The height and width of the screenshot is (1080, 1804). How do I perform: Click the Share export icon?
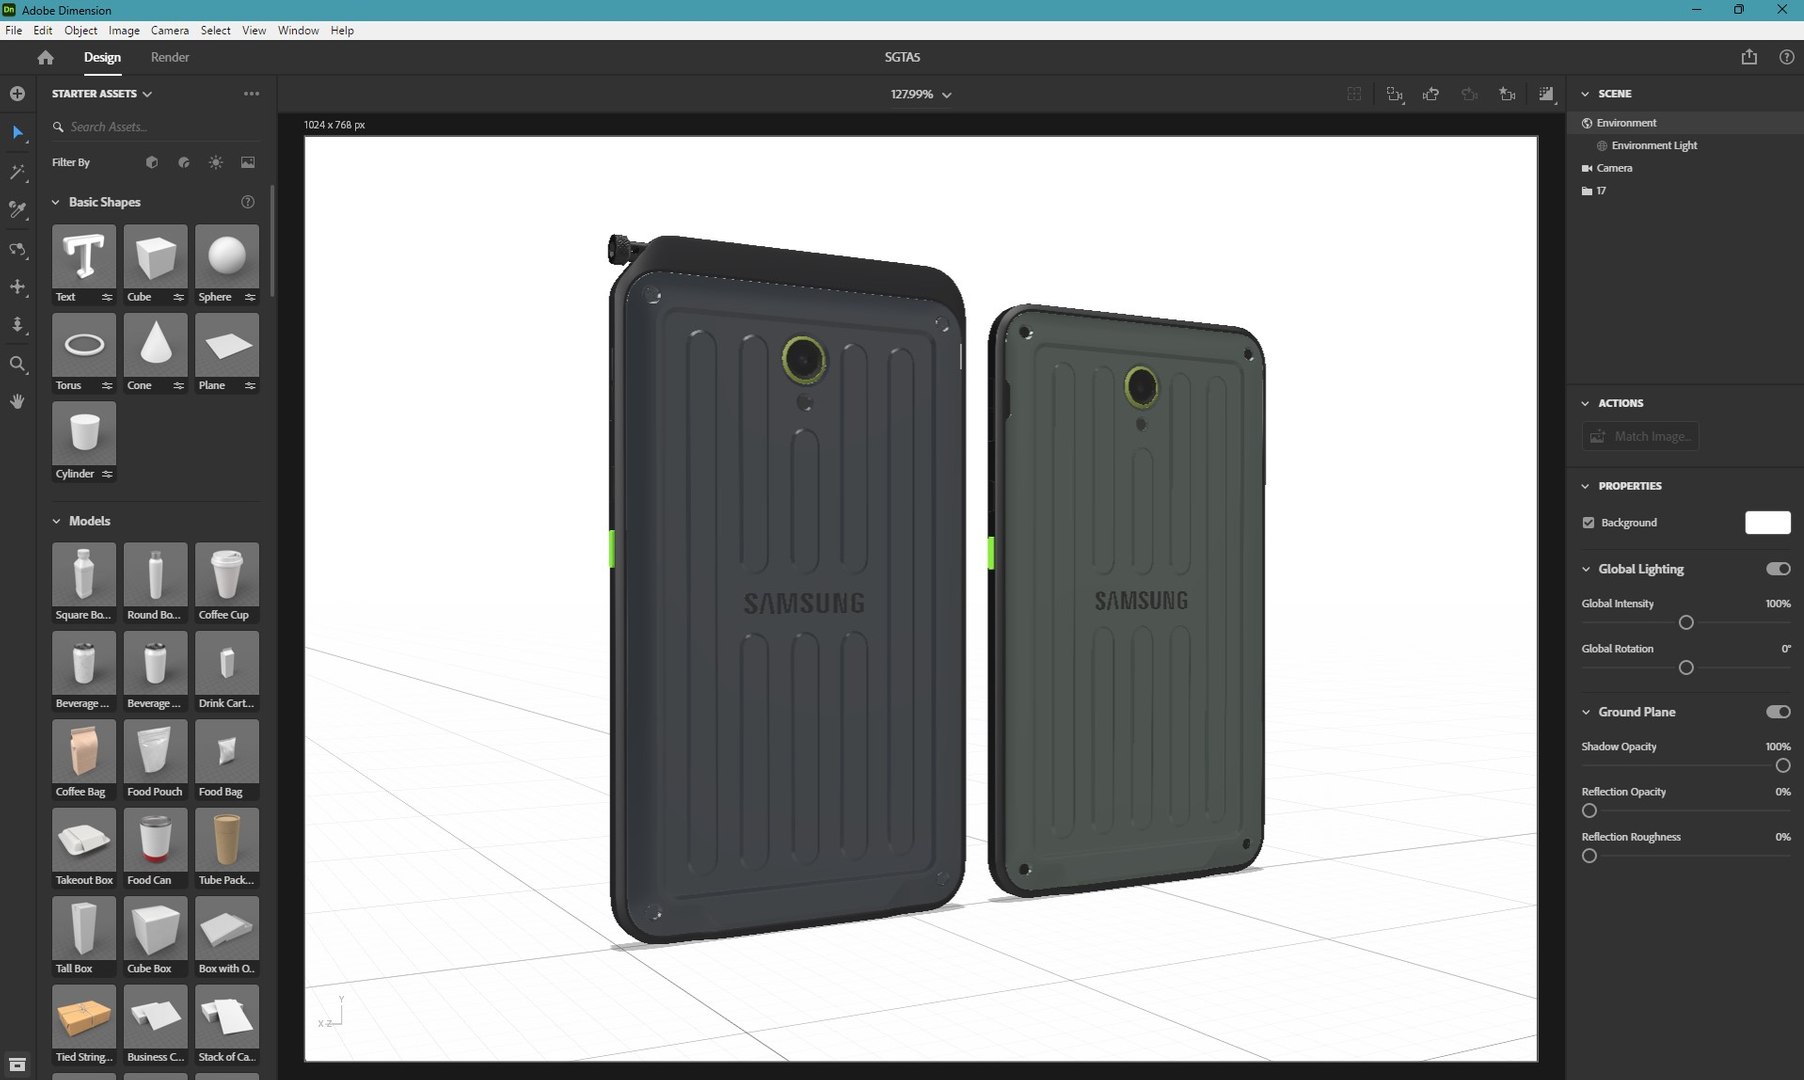tap(1749, 57)
